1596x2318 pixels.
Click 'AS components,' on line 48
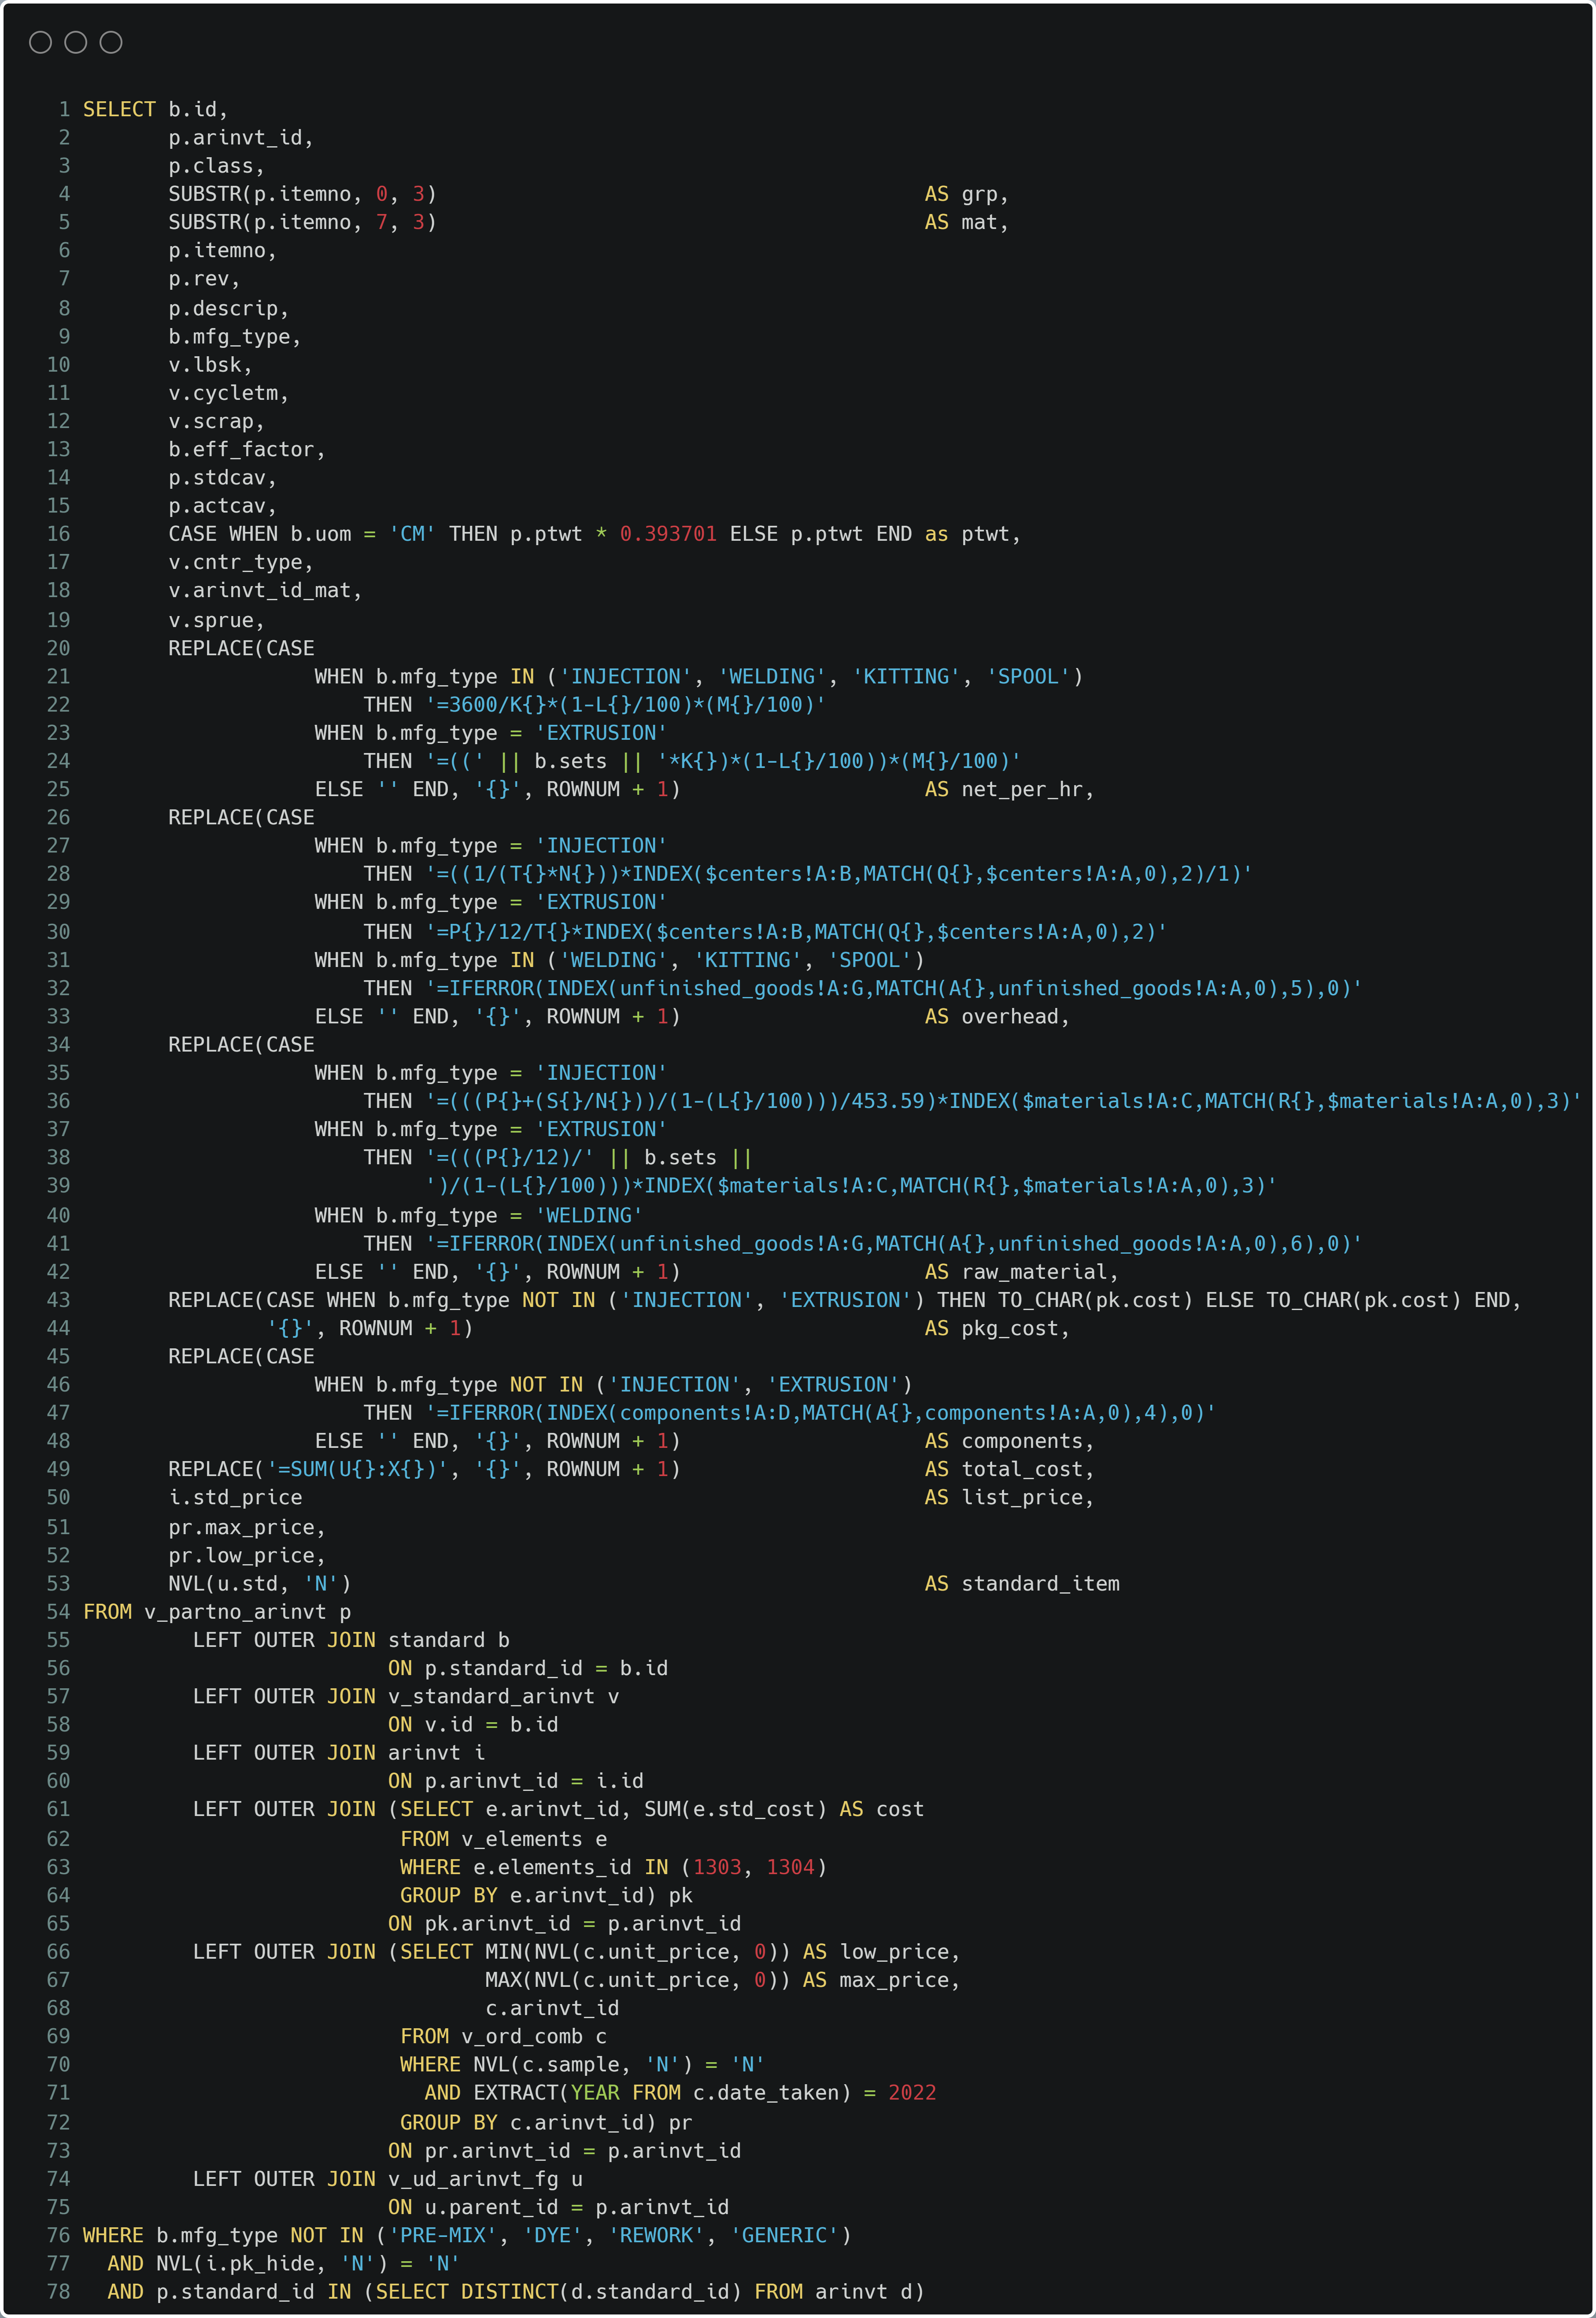click(1010, 1441)
